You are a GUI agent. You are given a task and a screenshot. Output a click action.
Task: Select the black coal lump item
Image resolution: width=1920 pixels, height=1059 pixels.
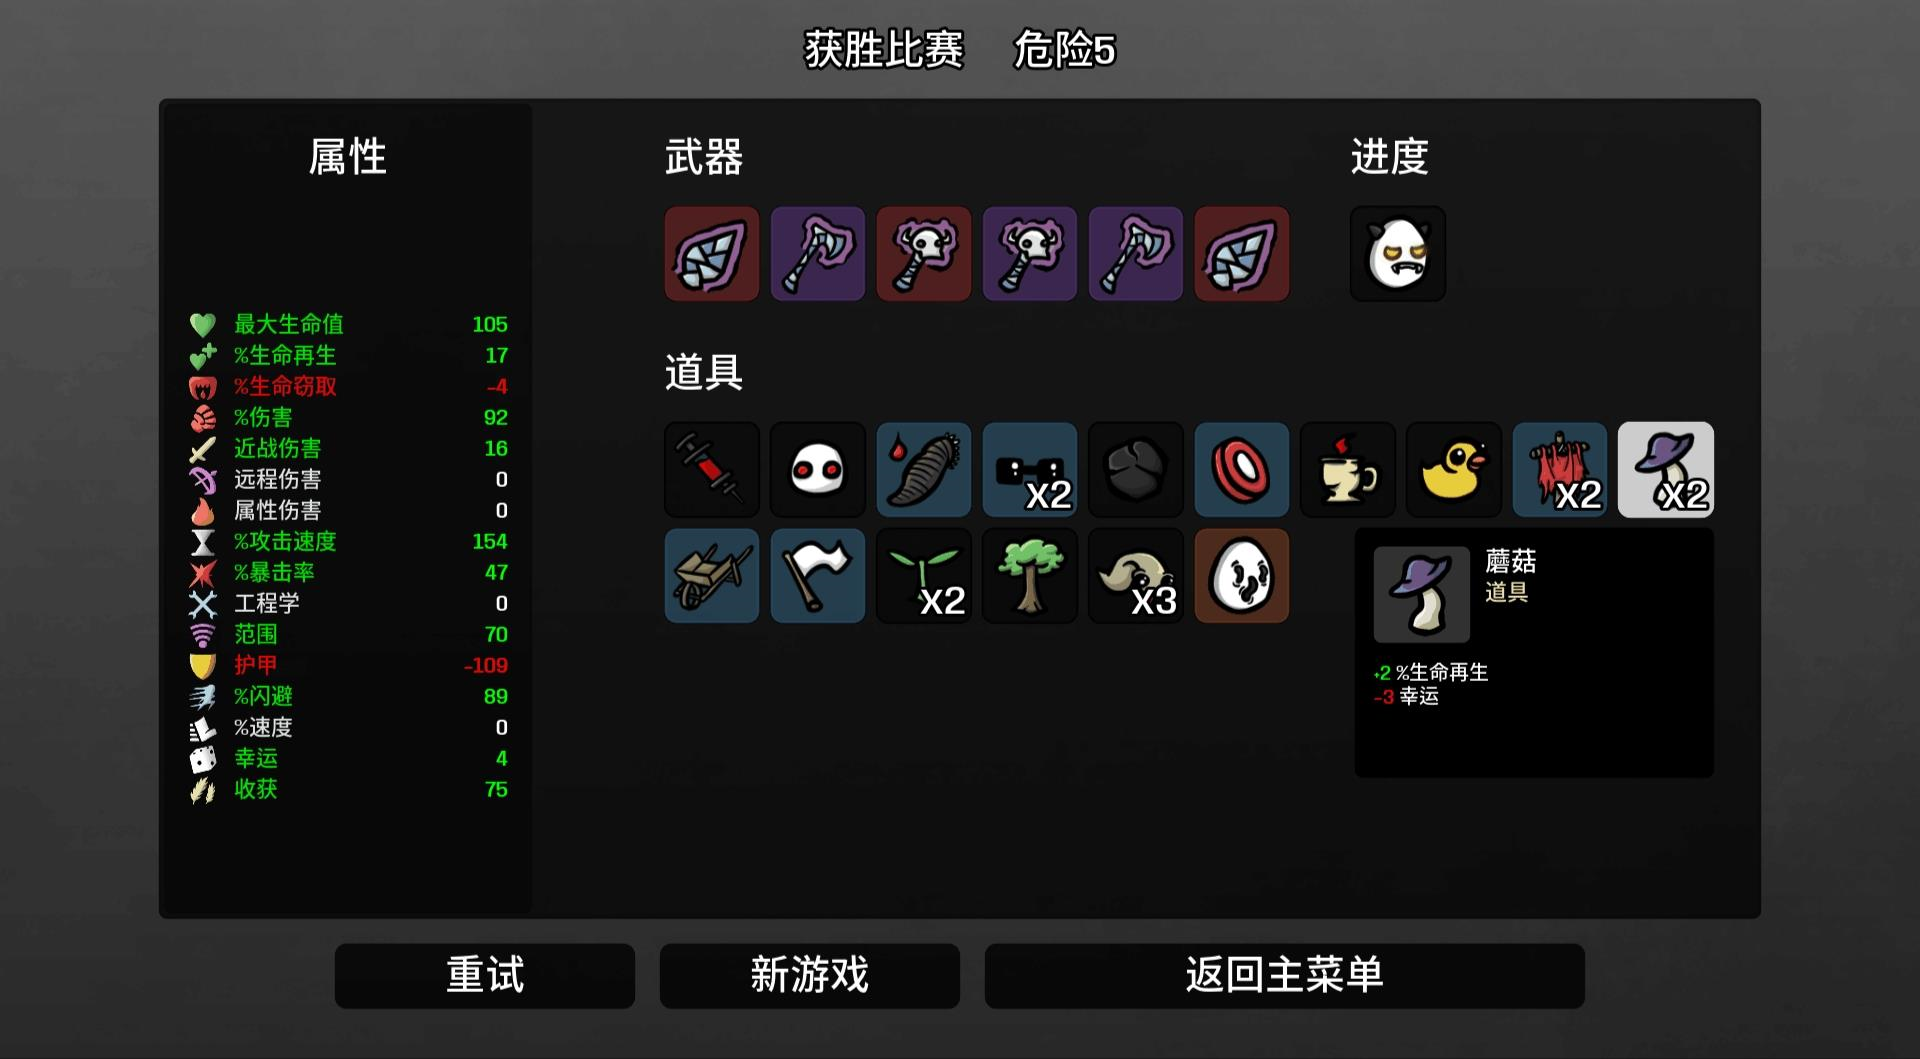pos(1135,469)
